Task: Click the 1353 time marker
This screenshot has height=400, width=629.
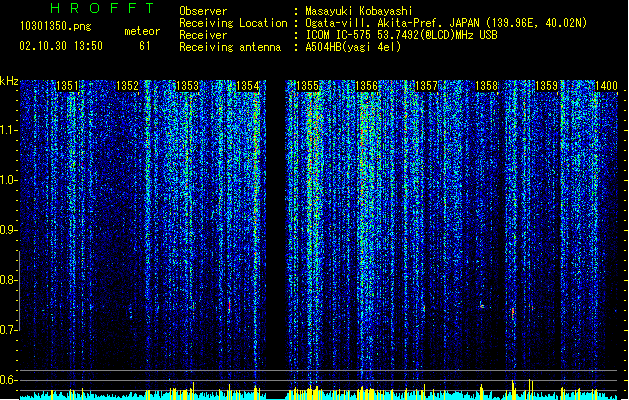Action: click(x=187, y=86)
